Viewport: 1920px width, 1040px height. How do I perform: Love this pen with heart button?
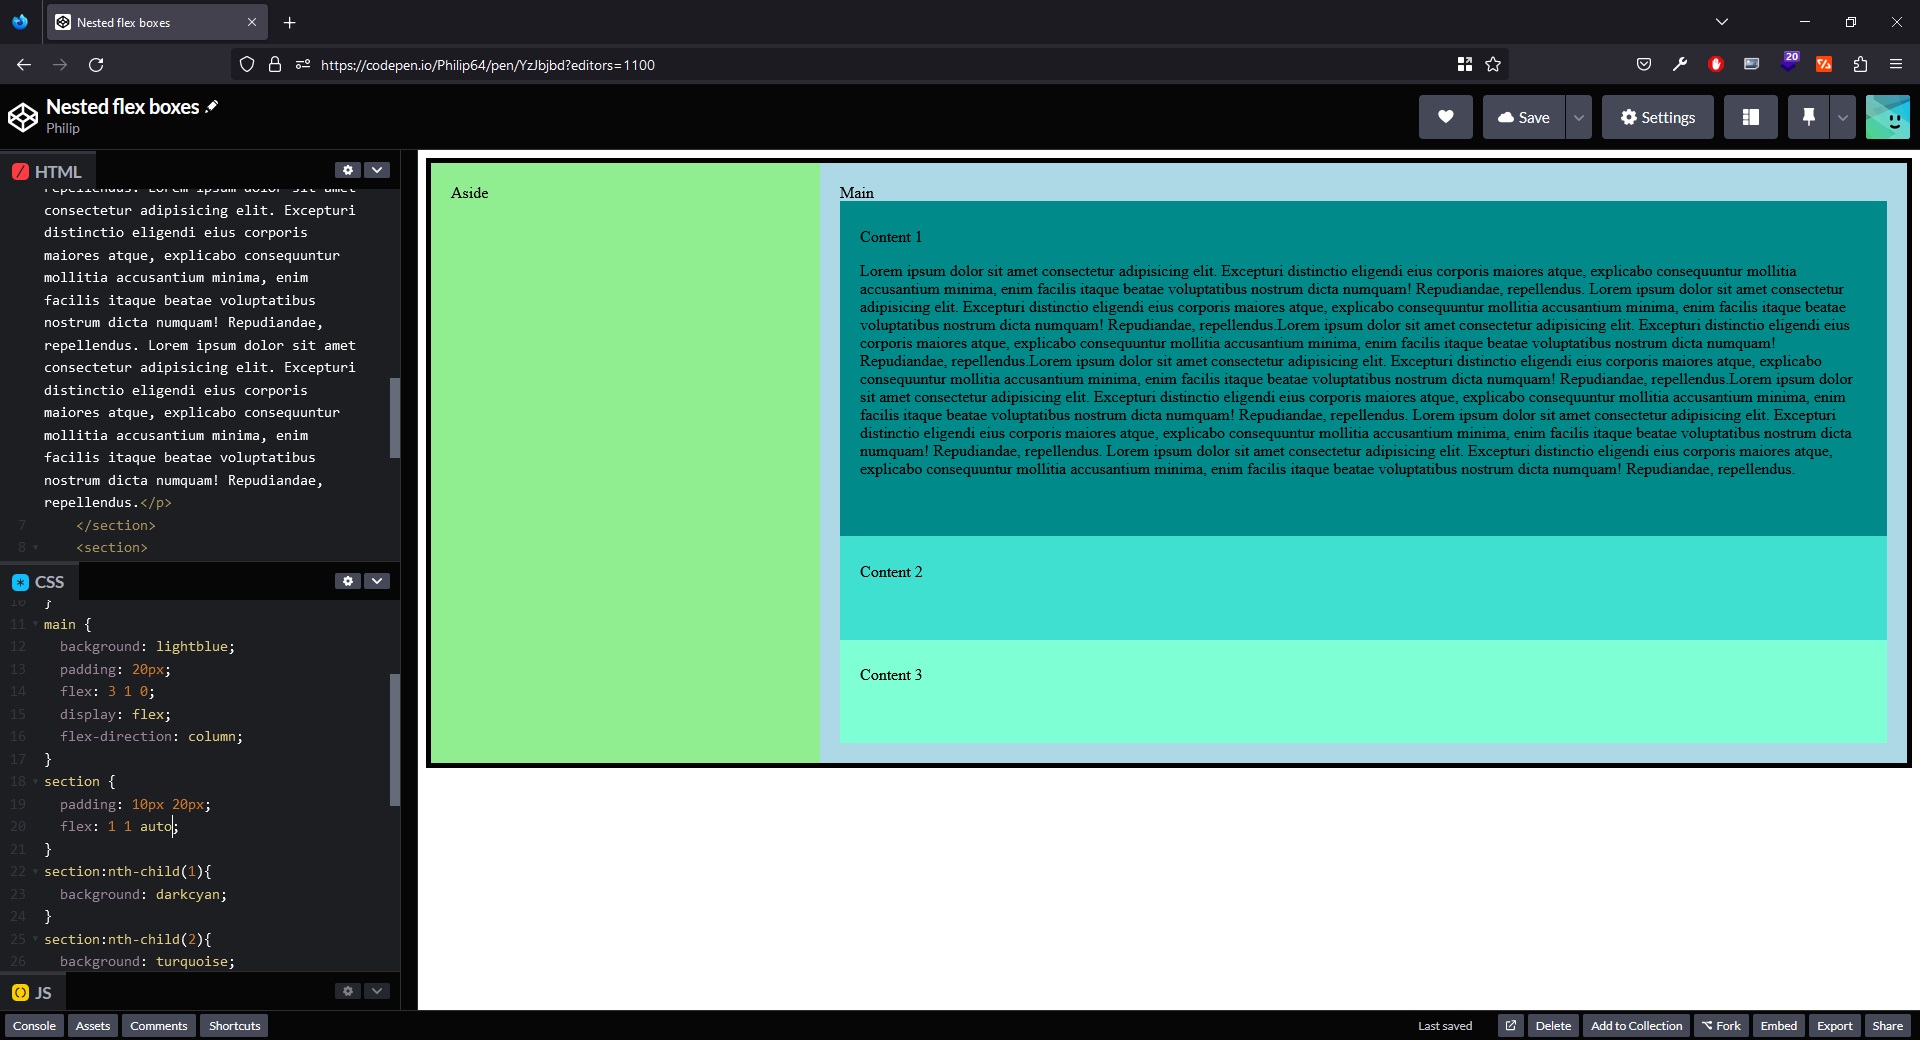click(x=1445, y=117)
